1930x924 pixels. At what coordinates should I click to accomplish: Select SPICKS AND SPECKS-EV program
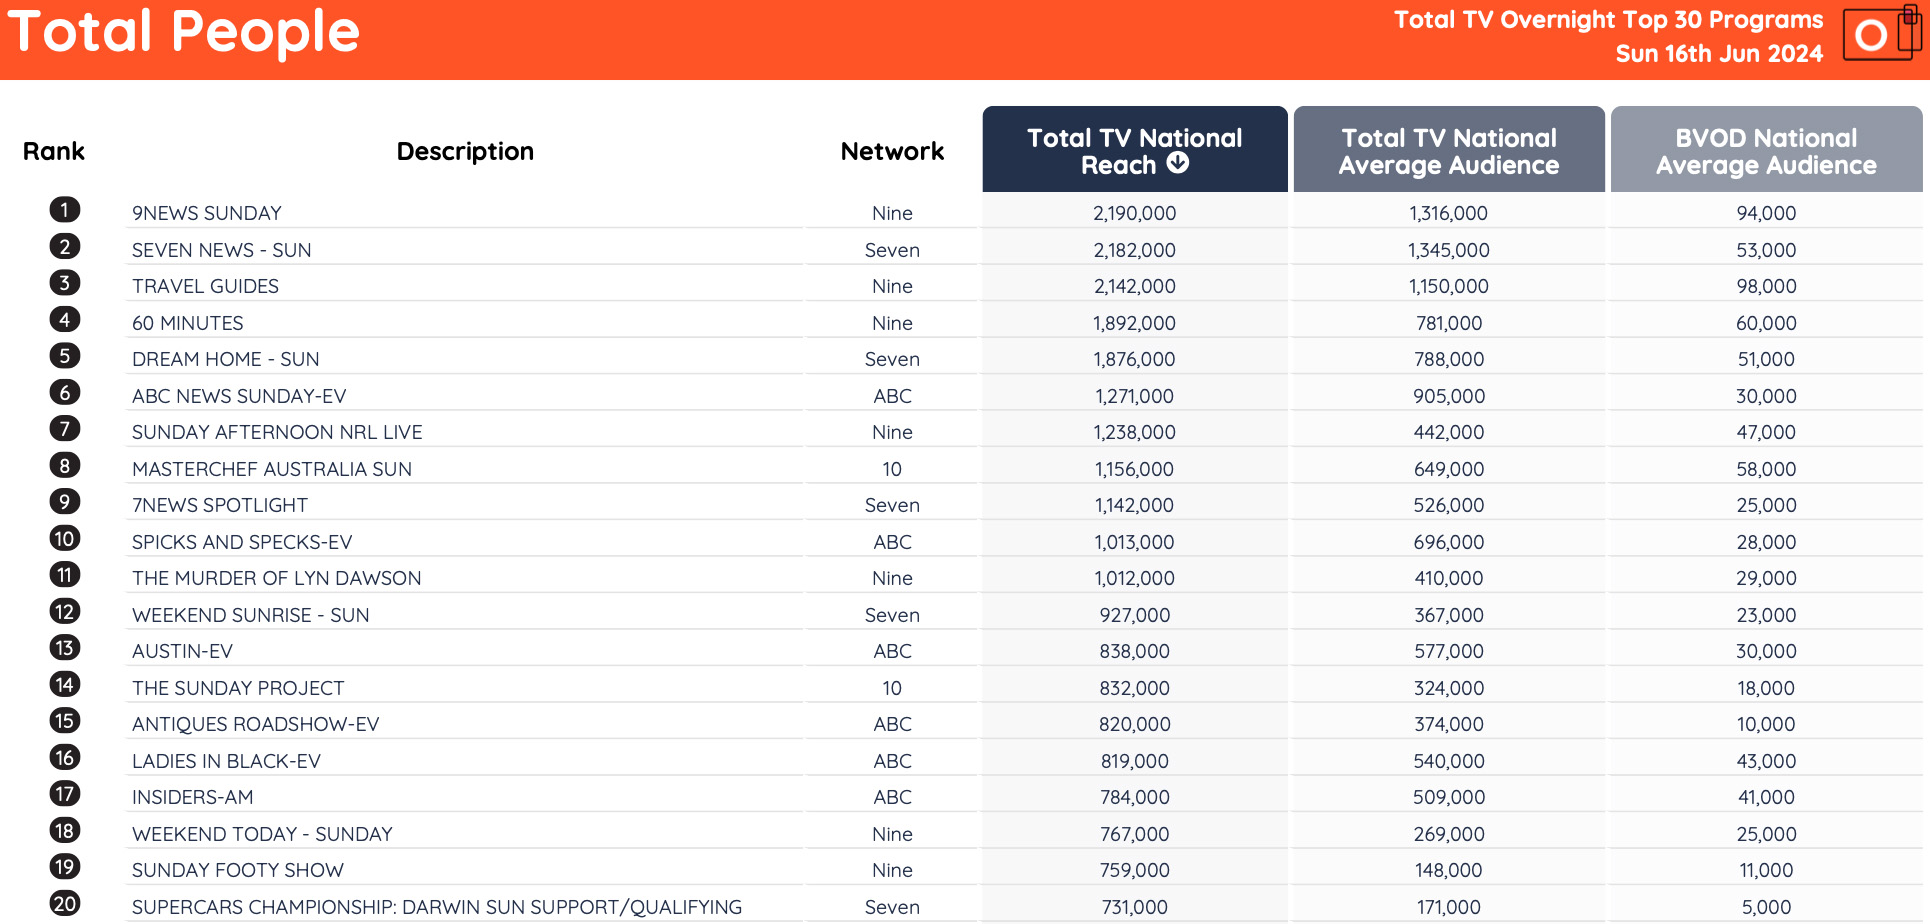[x=242, y=542]
